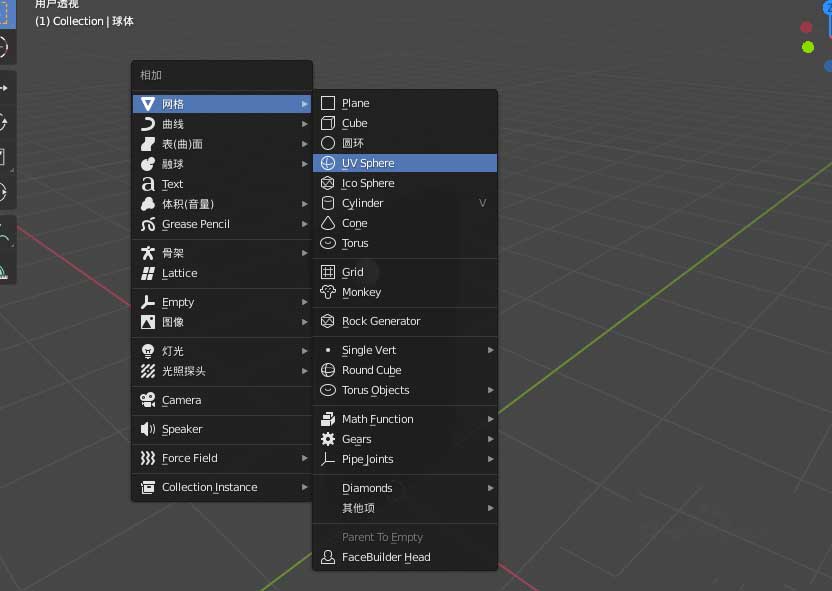Click the 相加 menu title
This screenshot has width=832, height=591.
(151, 75)
